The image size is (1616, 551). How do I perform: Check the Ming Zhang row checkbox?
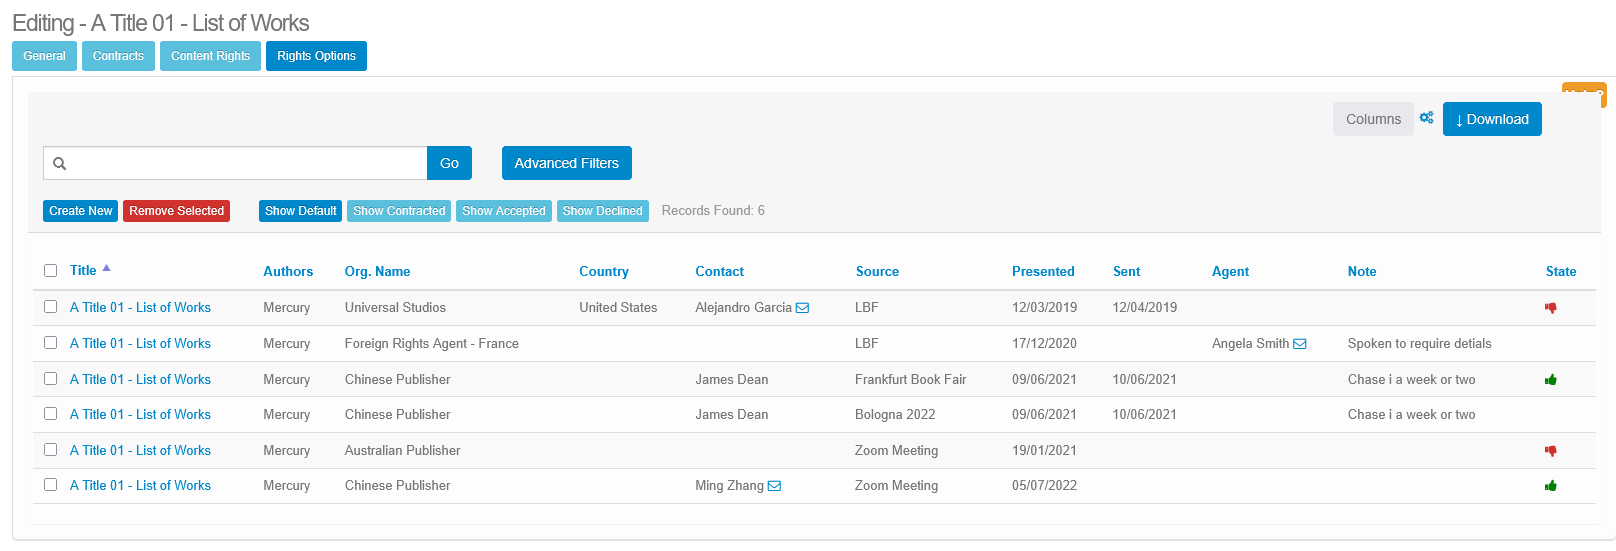(x=51, y=484)
